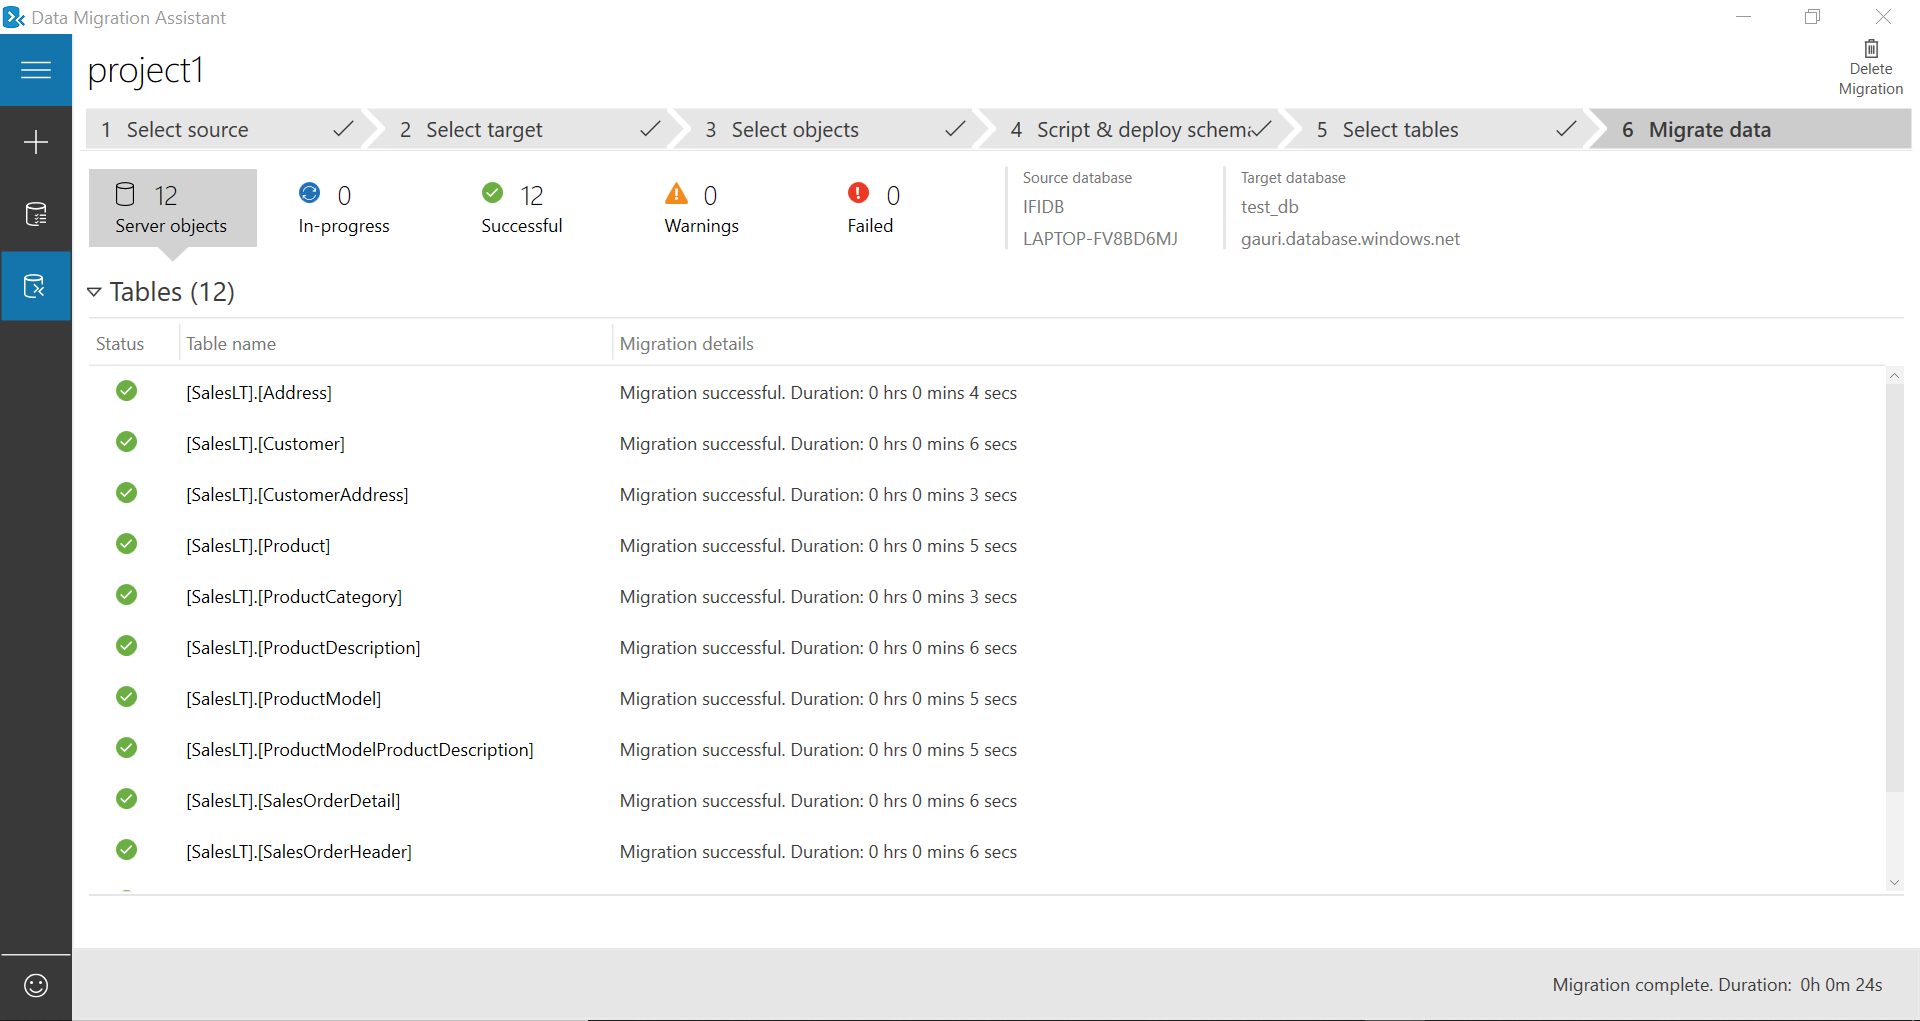Click the orange Warnings triangle icon

677,193
